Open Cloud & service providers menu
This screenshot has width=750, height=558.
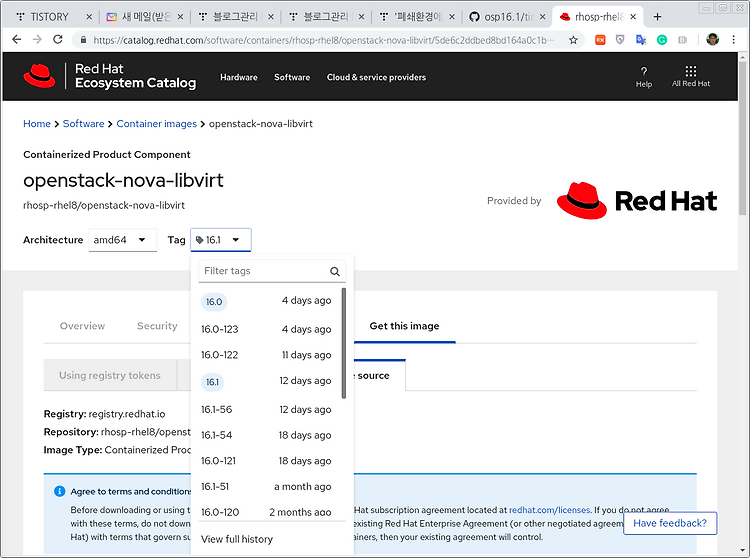376,77
